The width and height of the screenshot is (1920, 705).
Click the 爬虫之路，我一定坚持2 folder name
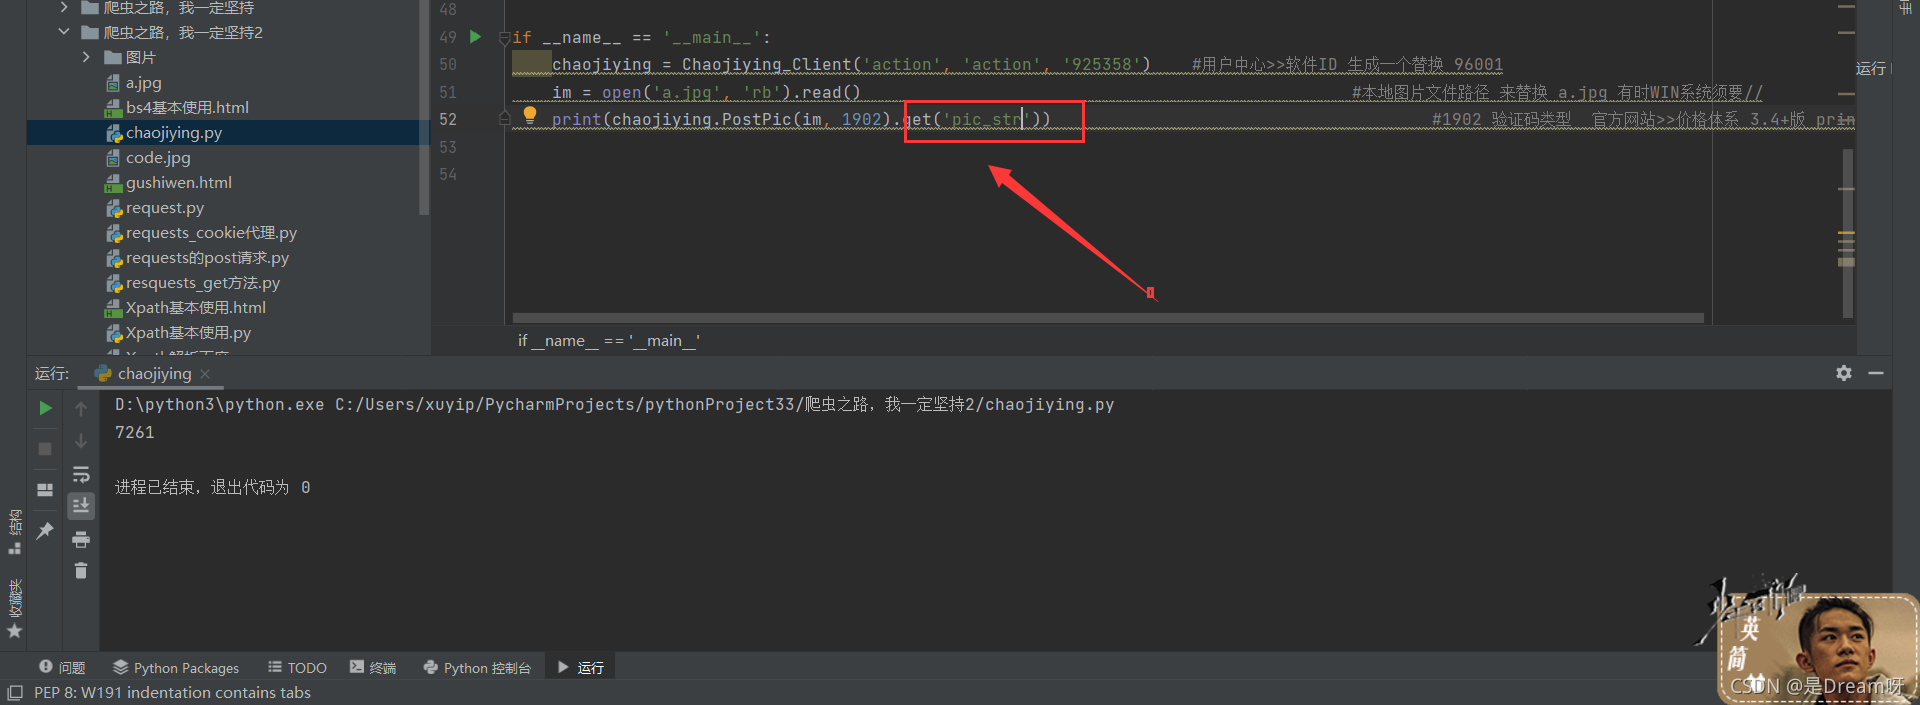point(184,32)
